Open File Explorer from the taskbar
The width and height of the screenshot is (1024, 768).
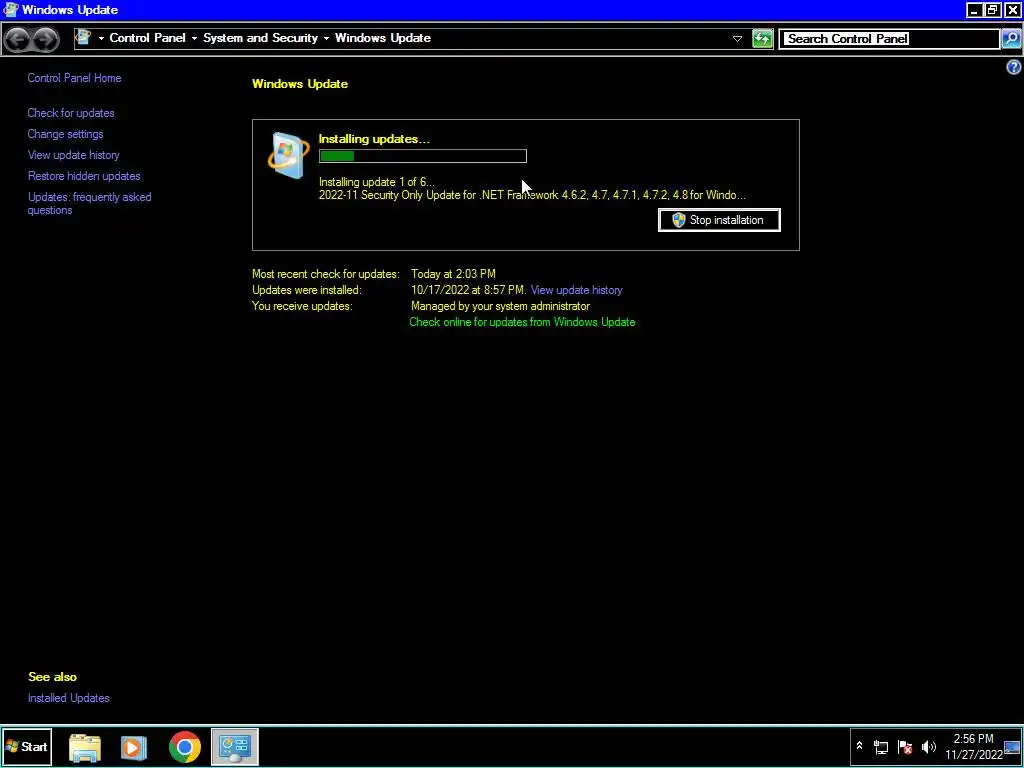84,747
